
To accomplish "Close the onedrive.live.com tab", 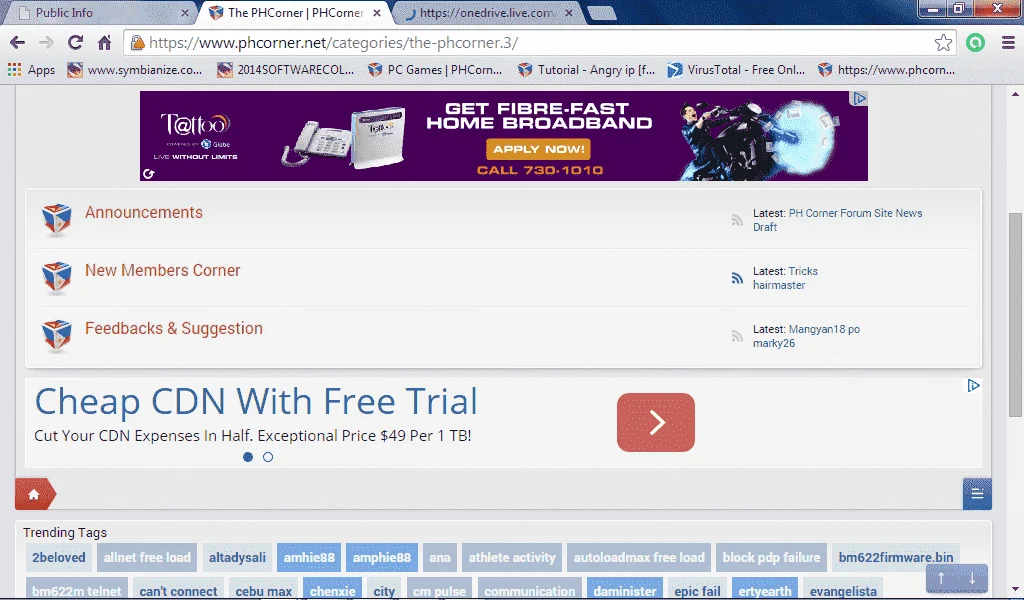I will tap(569, 13).
